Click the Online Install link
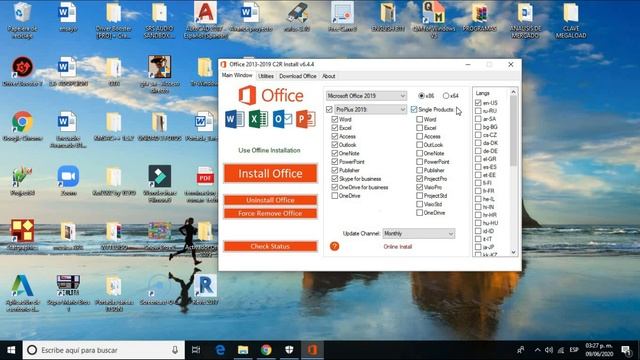Image resolution: width=640 pixels, height=360 pixels. pos(398,247)
